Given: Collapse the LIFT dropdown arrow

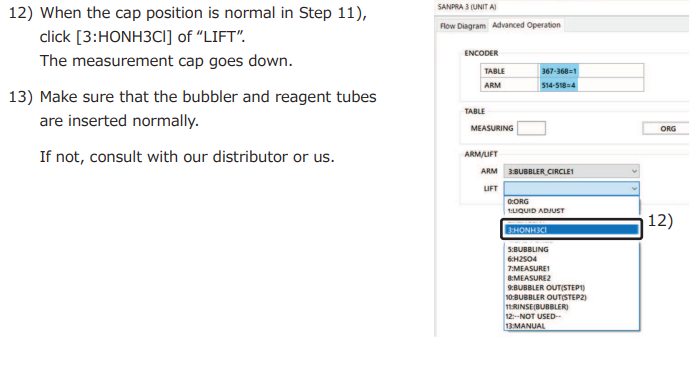Looking at the screenshot, I should pyautogui.click(x=634, y=188).
